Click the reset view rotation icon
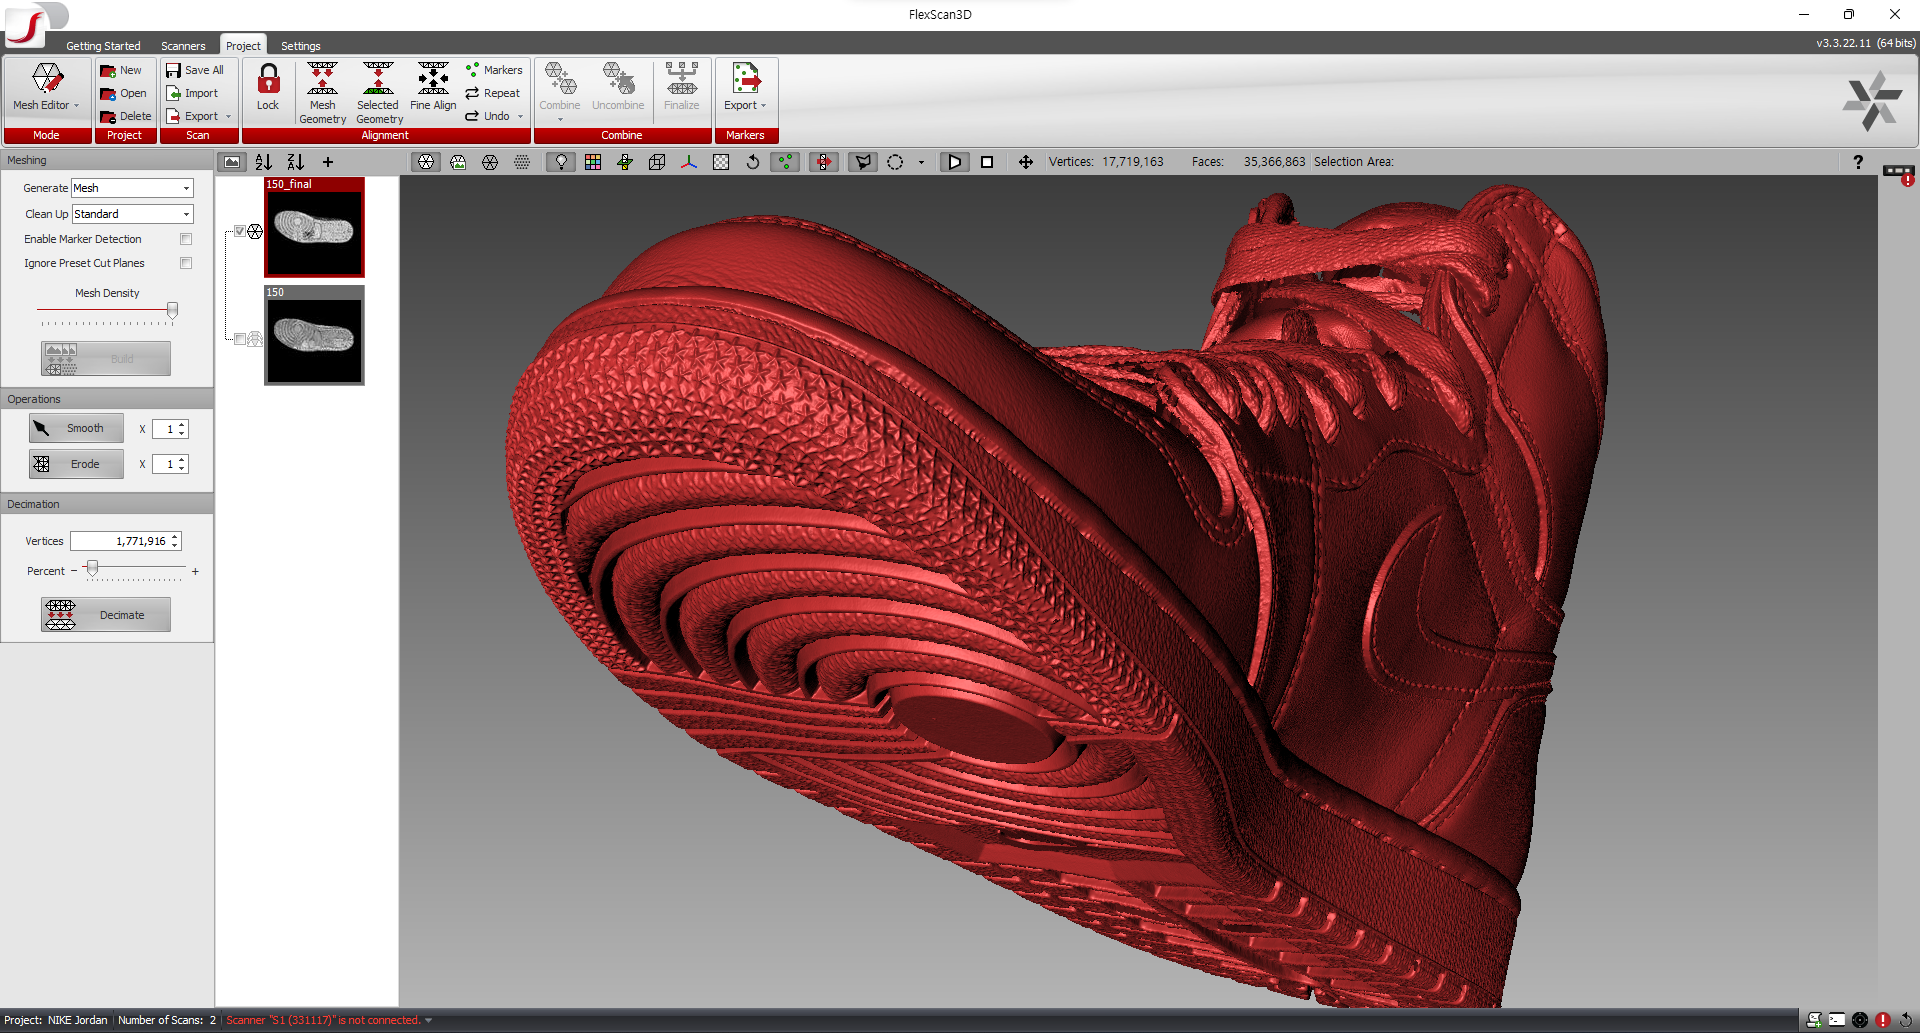 [753, 162]
